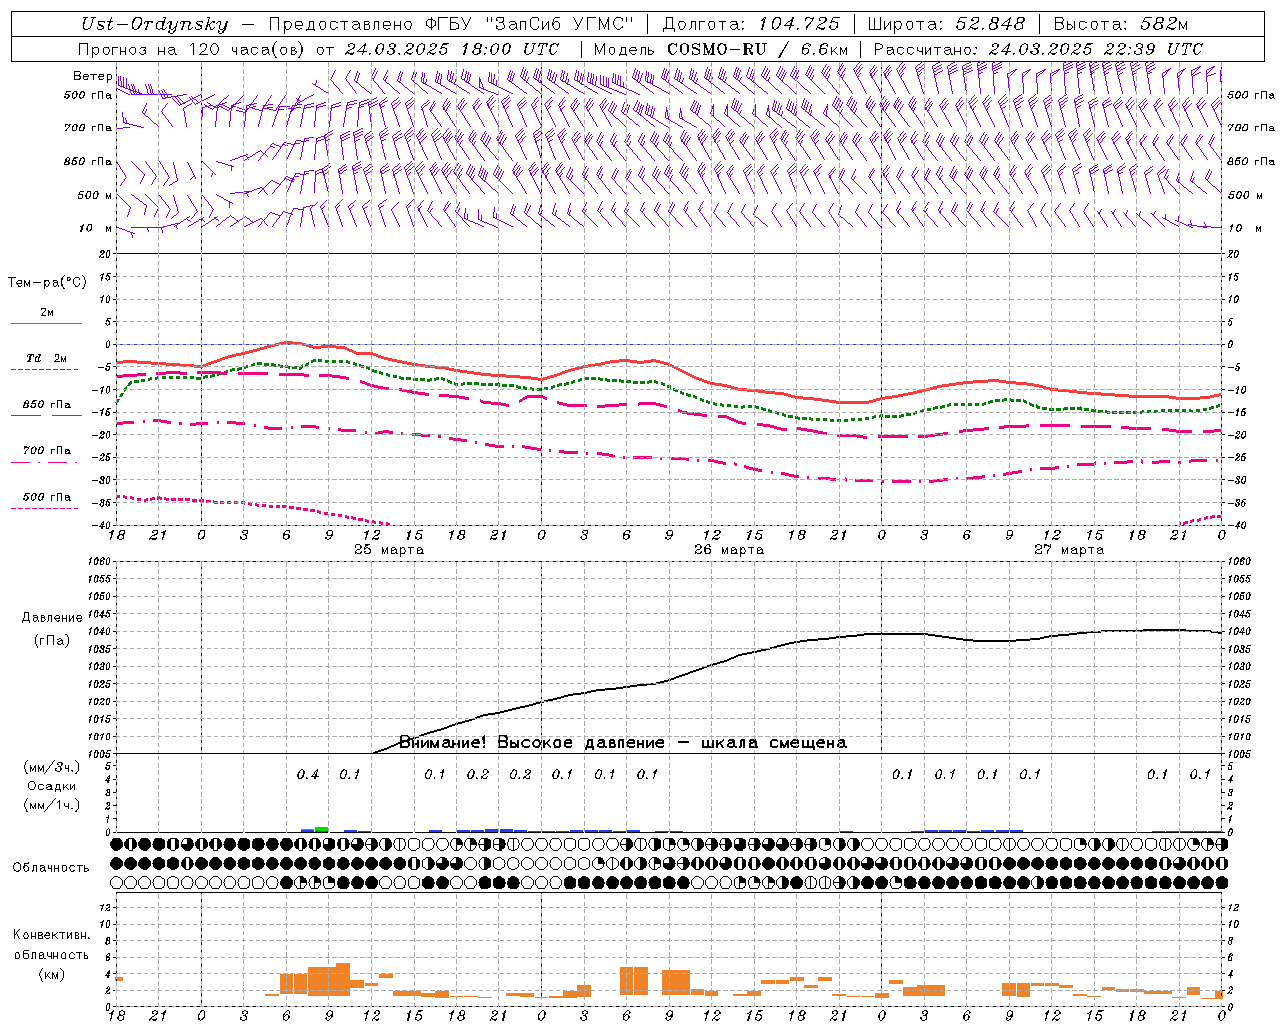Select the '(мм/3ч.)' precipitation unit label
The image size is (1280, 1024).
click(x=51, y=767)
